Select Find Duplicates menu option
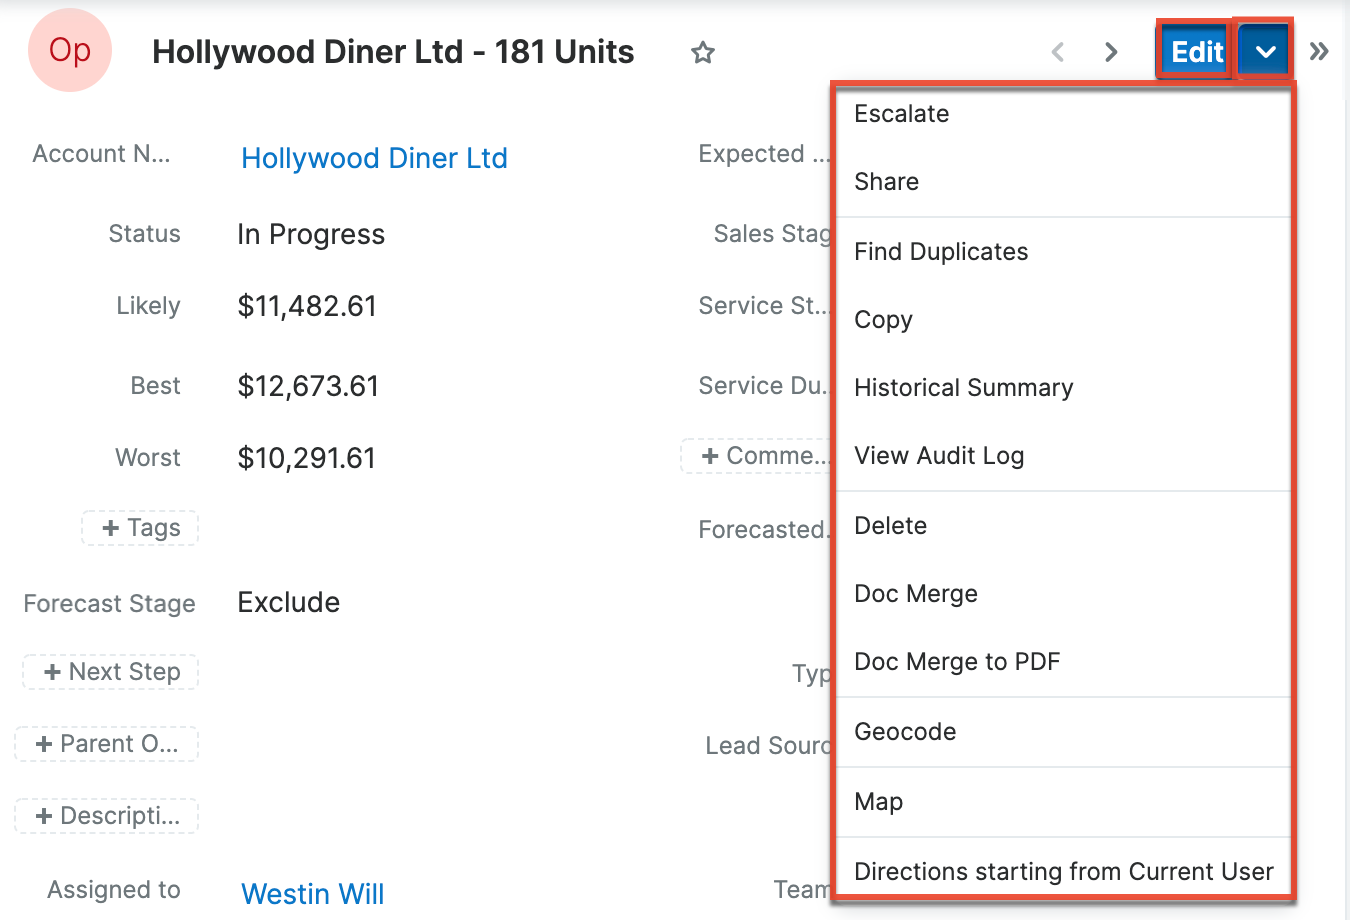 (x=941, y=252)
